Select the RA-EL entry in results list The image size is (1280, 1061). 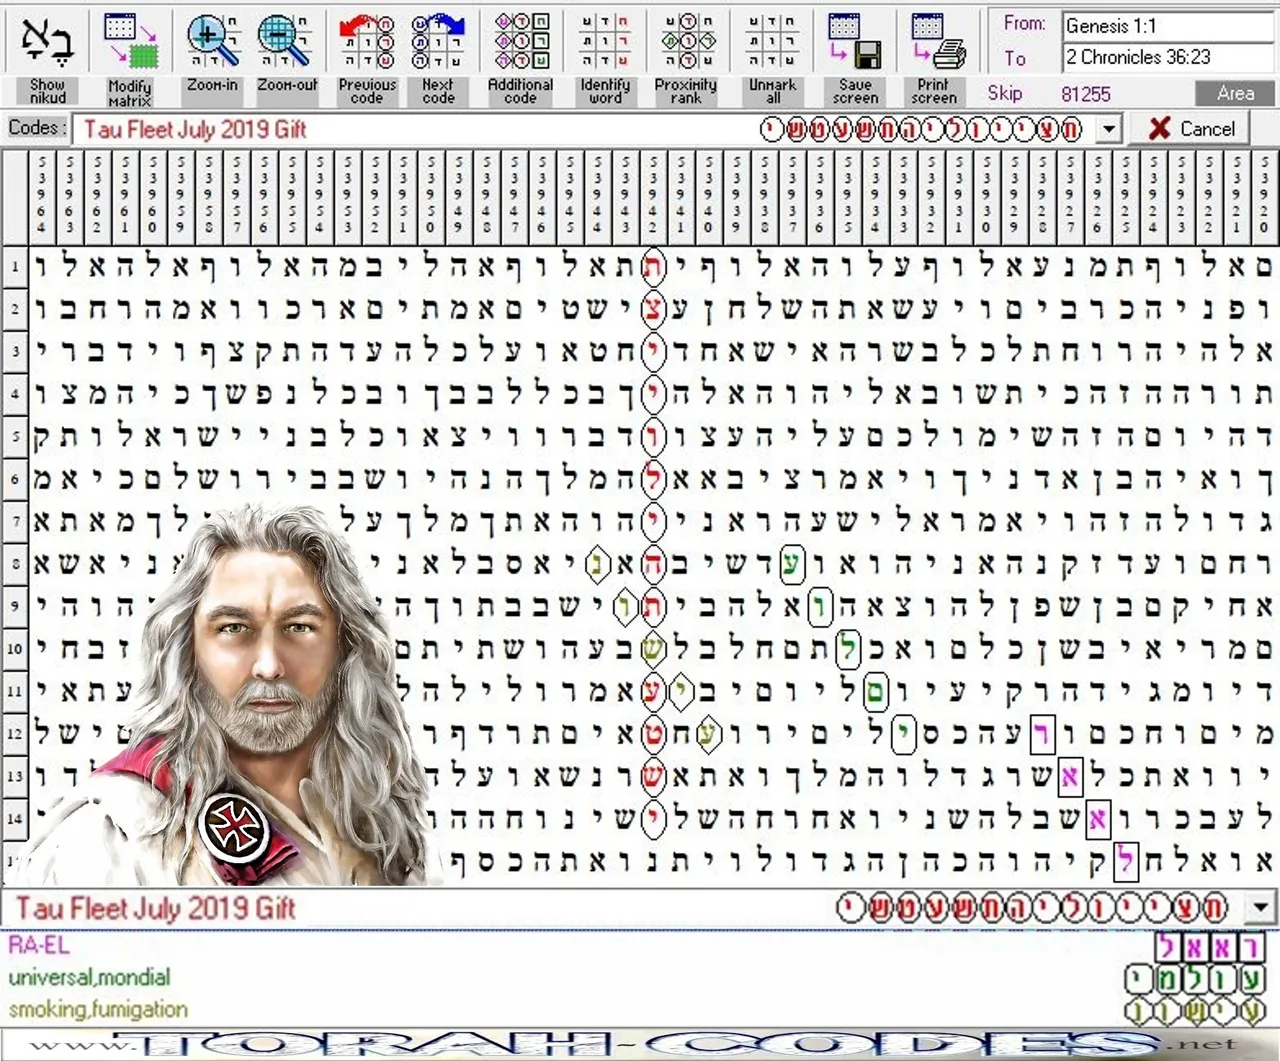tap(40, 945)
